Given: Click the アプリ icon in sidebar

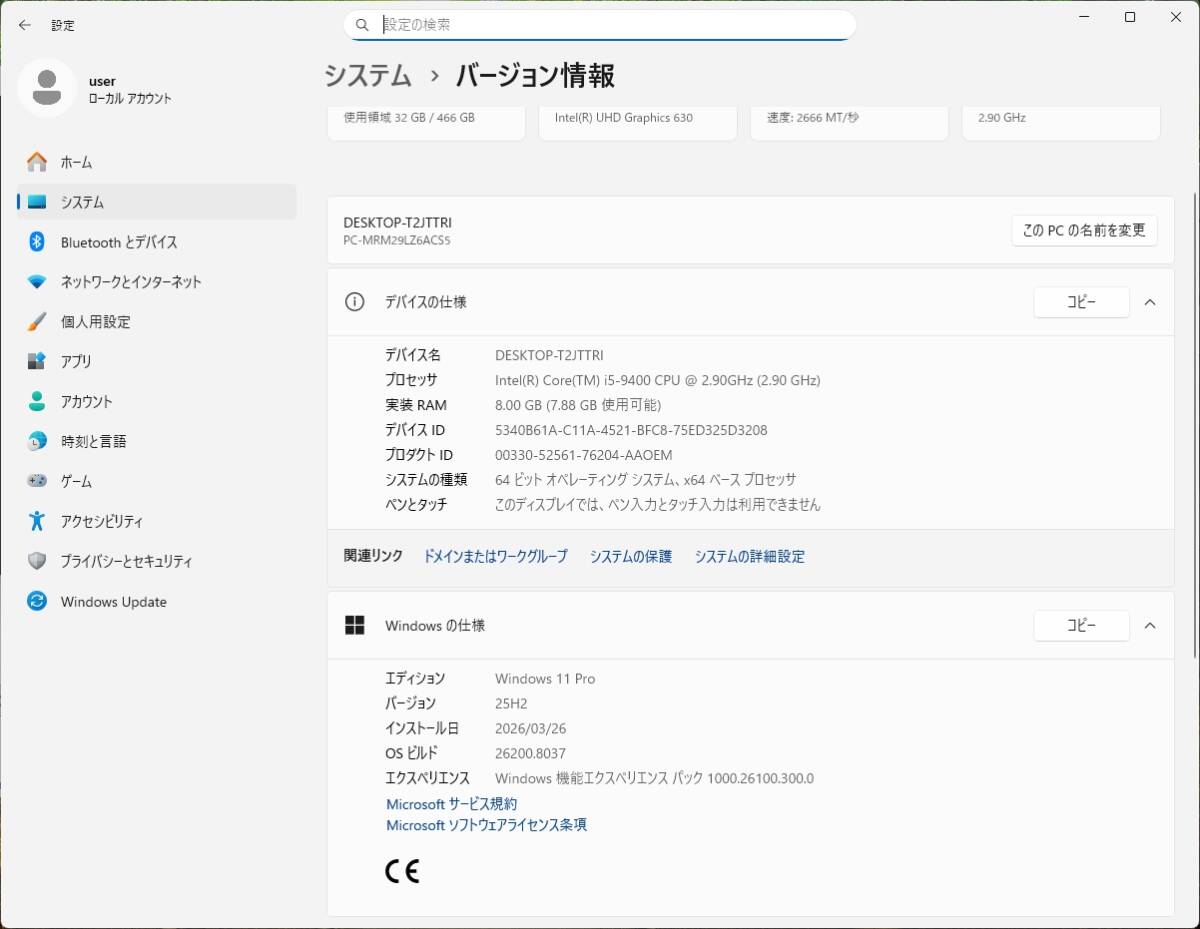Looking at the screenshot, I should (x=36, y=361).
